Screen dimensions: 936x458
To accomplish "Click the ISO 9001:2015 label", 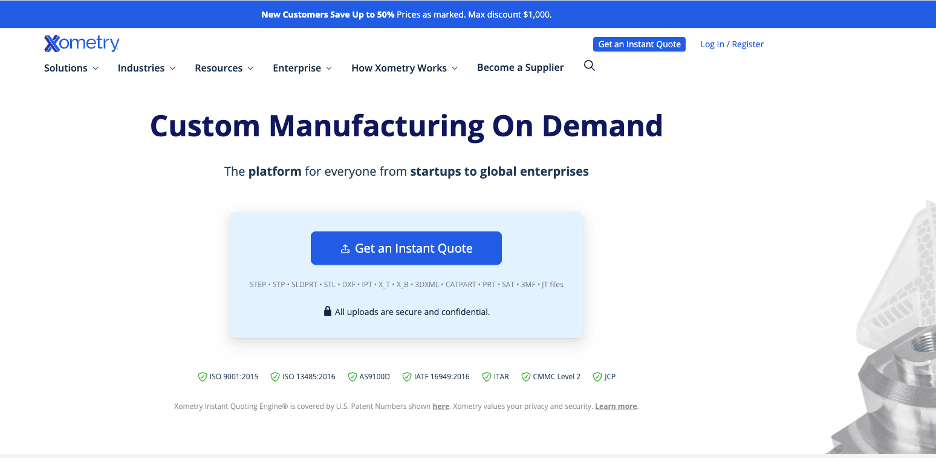I will click(233, 377).
